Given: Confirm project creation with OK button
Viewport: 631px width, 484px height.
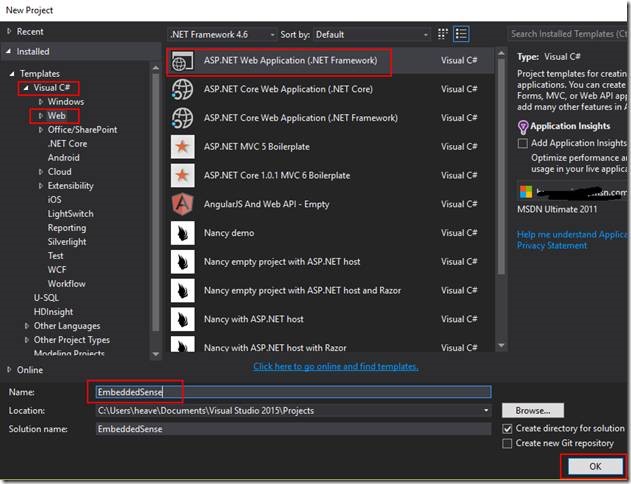Looking at the screenshot, I should (595, 466).
